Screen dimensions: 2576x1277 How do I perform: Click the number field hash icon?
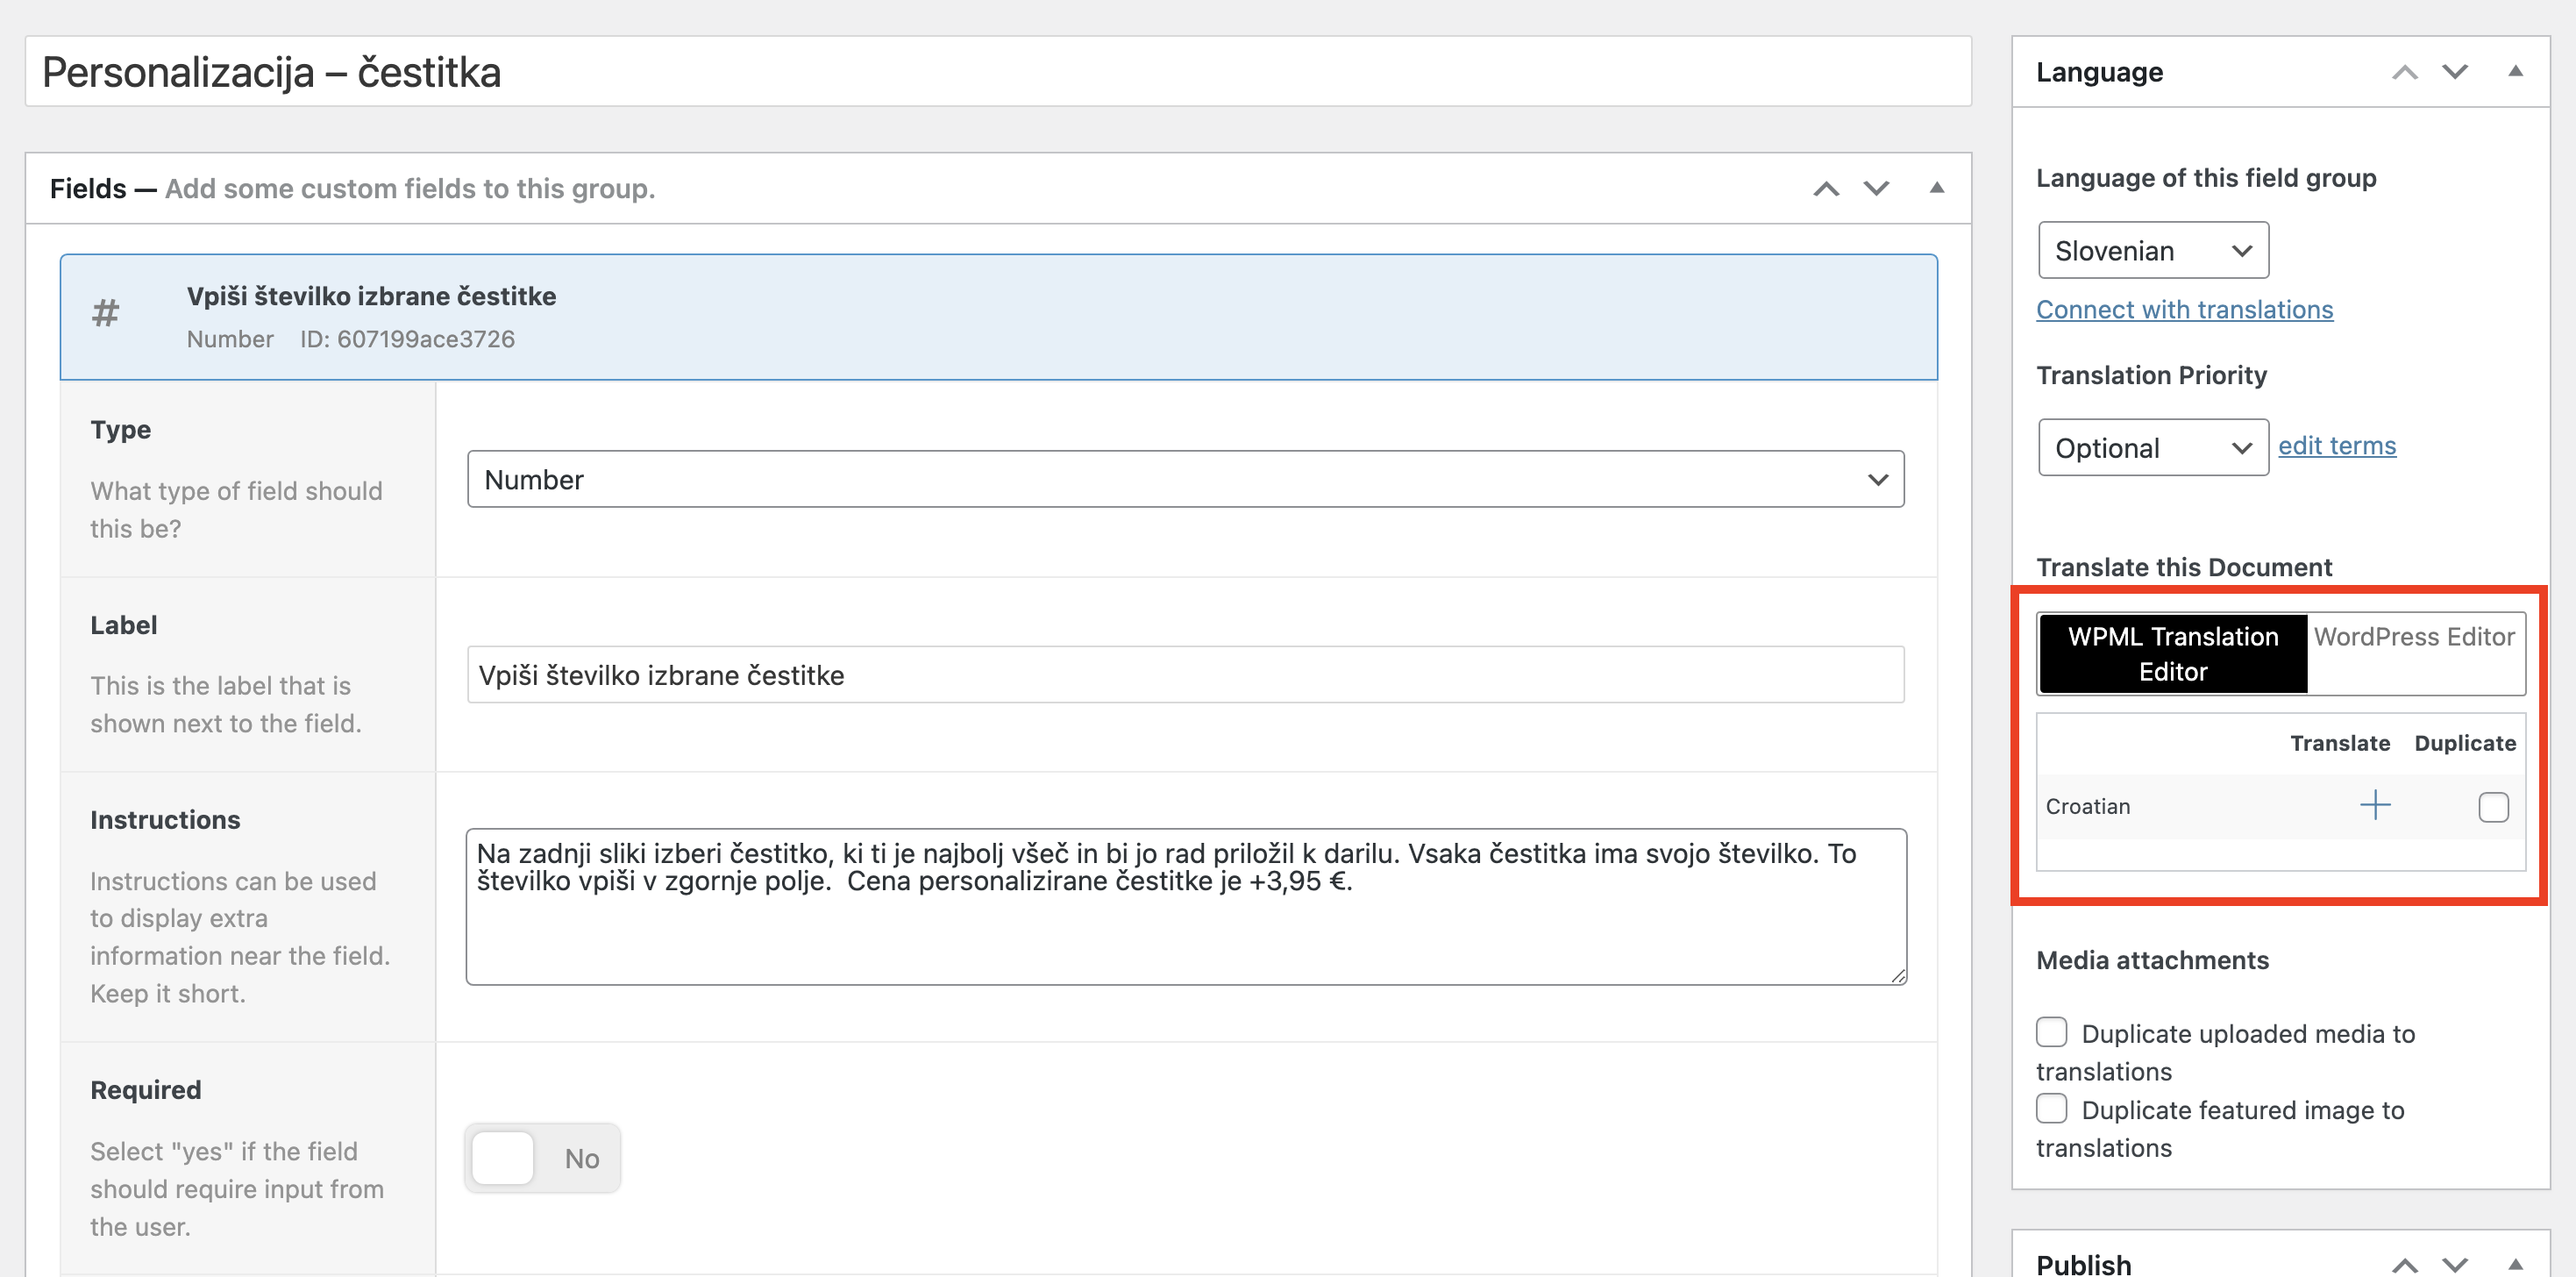pos(105,314)
